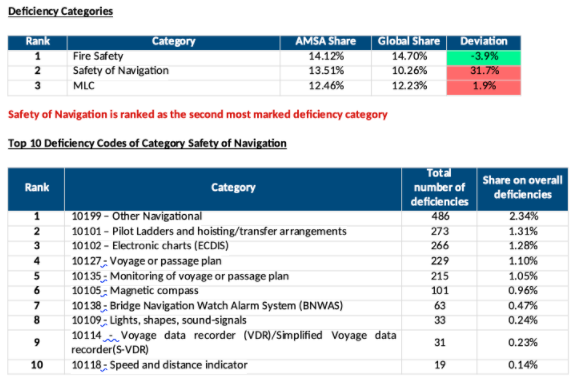Click the Top 10 Deficiency Codes heading
This screenshot has height=387, width=576.
[147, 143]
